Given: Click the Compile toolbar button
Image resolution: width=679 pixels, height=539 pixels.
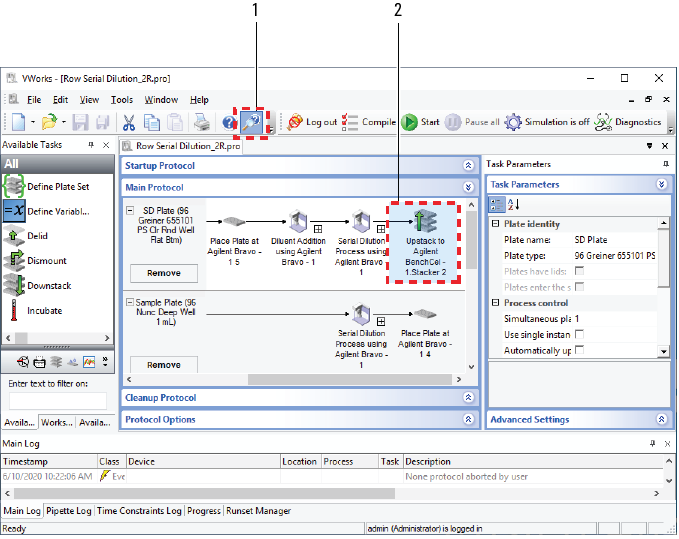Looking at the screenshot, I should pyautogui.click(x=369, y=122).
